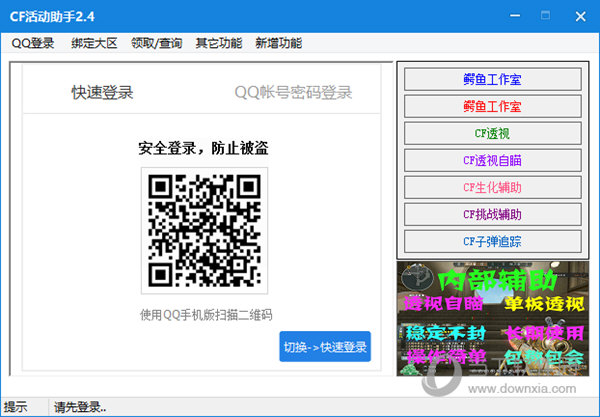Open the QQ登录 menu
This screenshot has height=417, width=600.
(x=33, y=43)
